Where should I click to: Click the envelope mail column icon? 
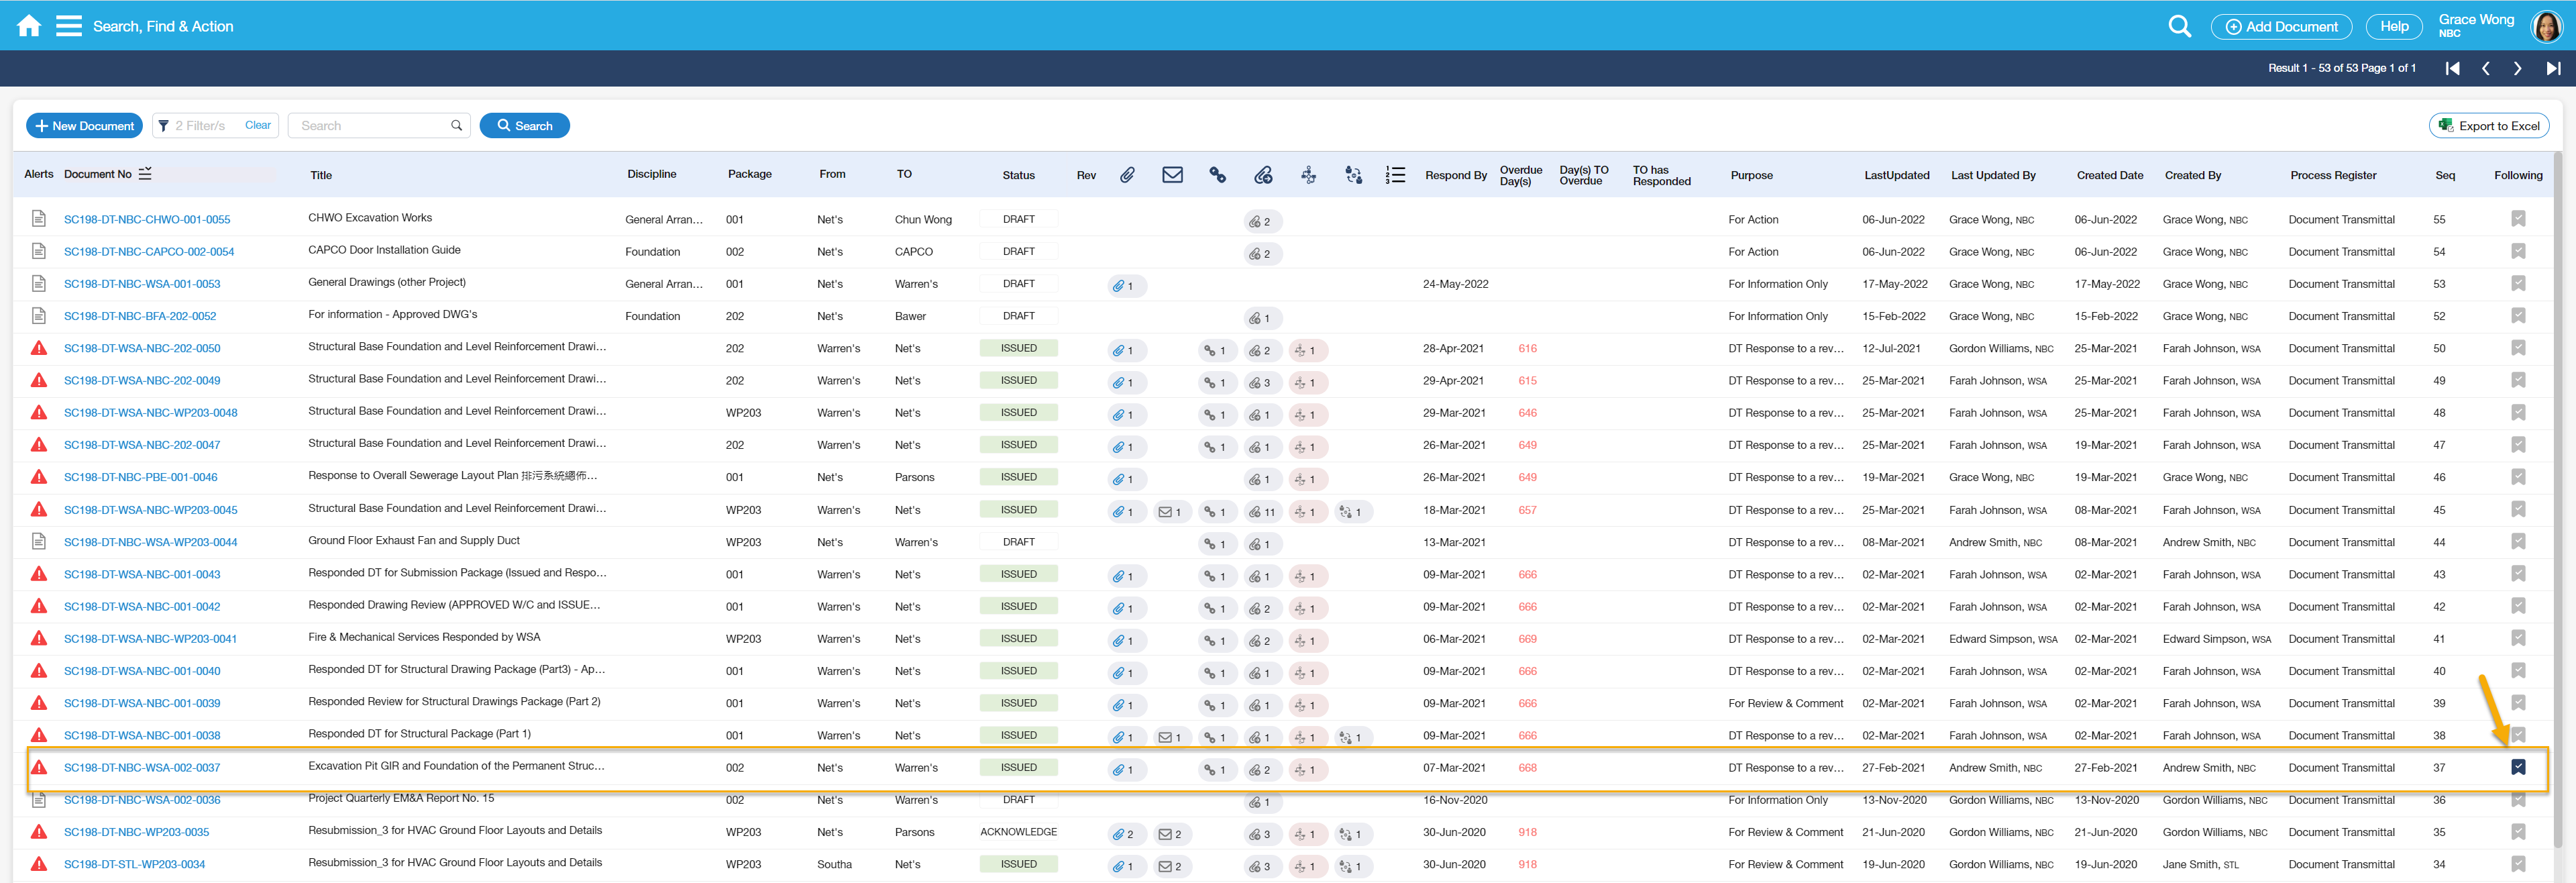coord(1172,175)
